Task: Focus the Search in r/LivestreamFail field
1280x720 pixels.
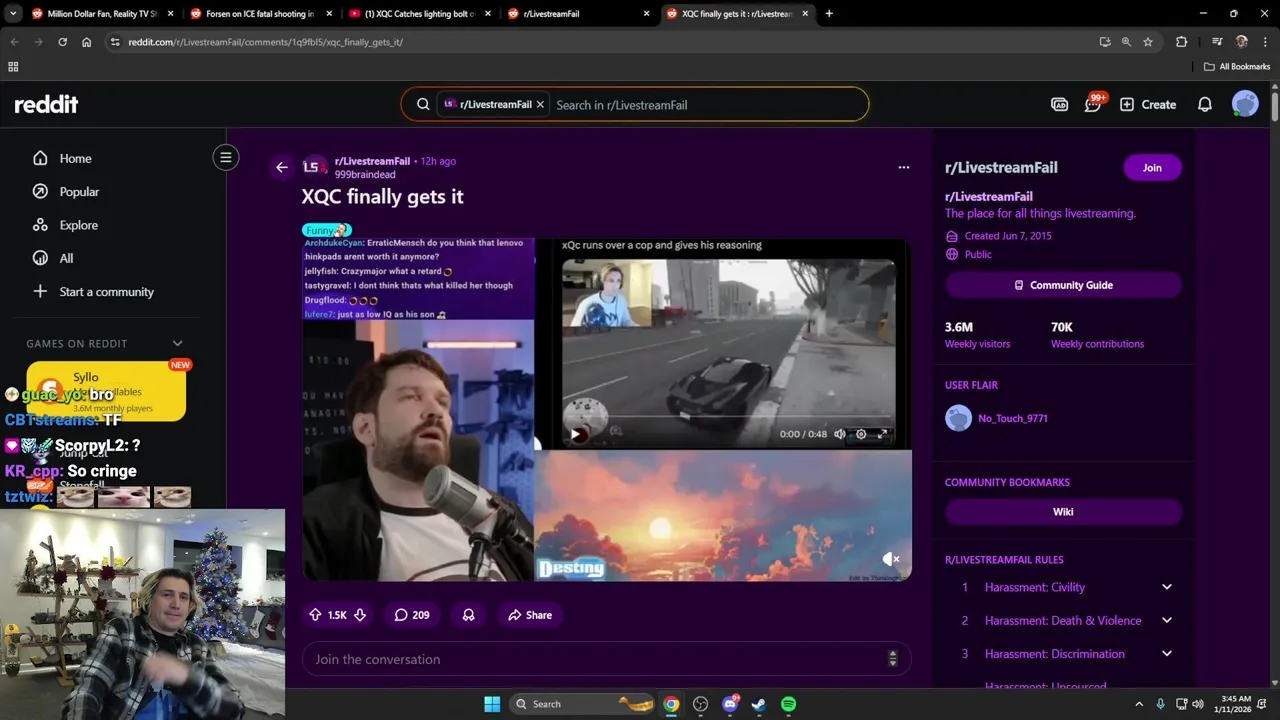Action: tap(705, 105)
